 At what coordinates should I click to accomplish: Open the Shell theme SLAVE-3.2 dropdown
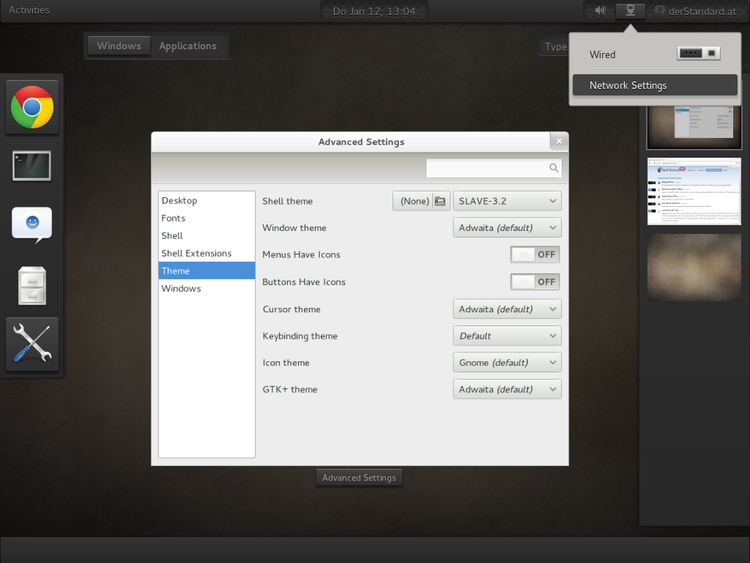(x=507, y=201)
